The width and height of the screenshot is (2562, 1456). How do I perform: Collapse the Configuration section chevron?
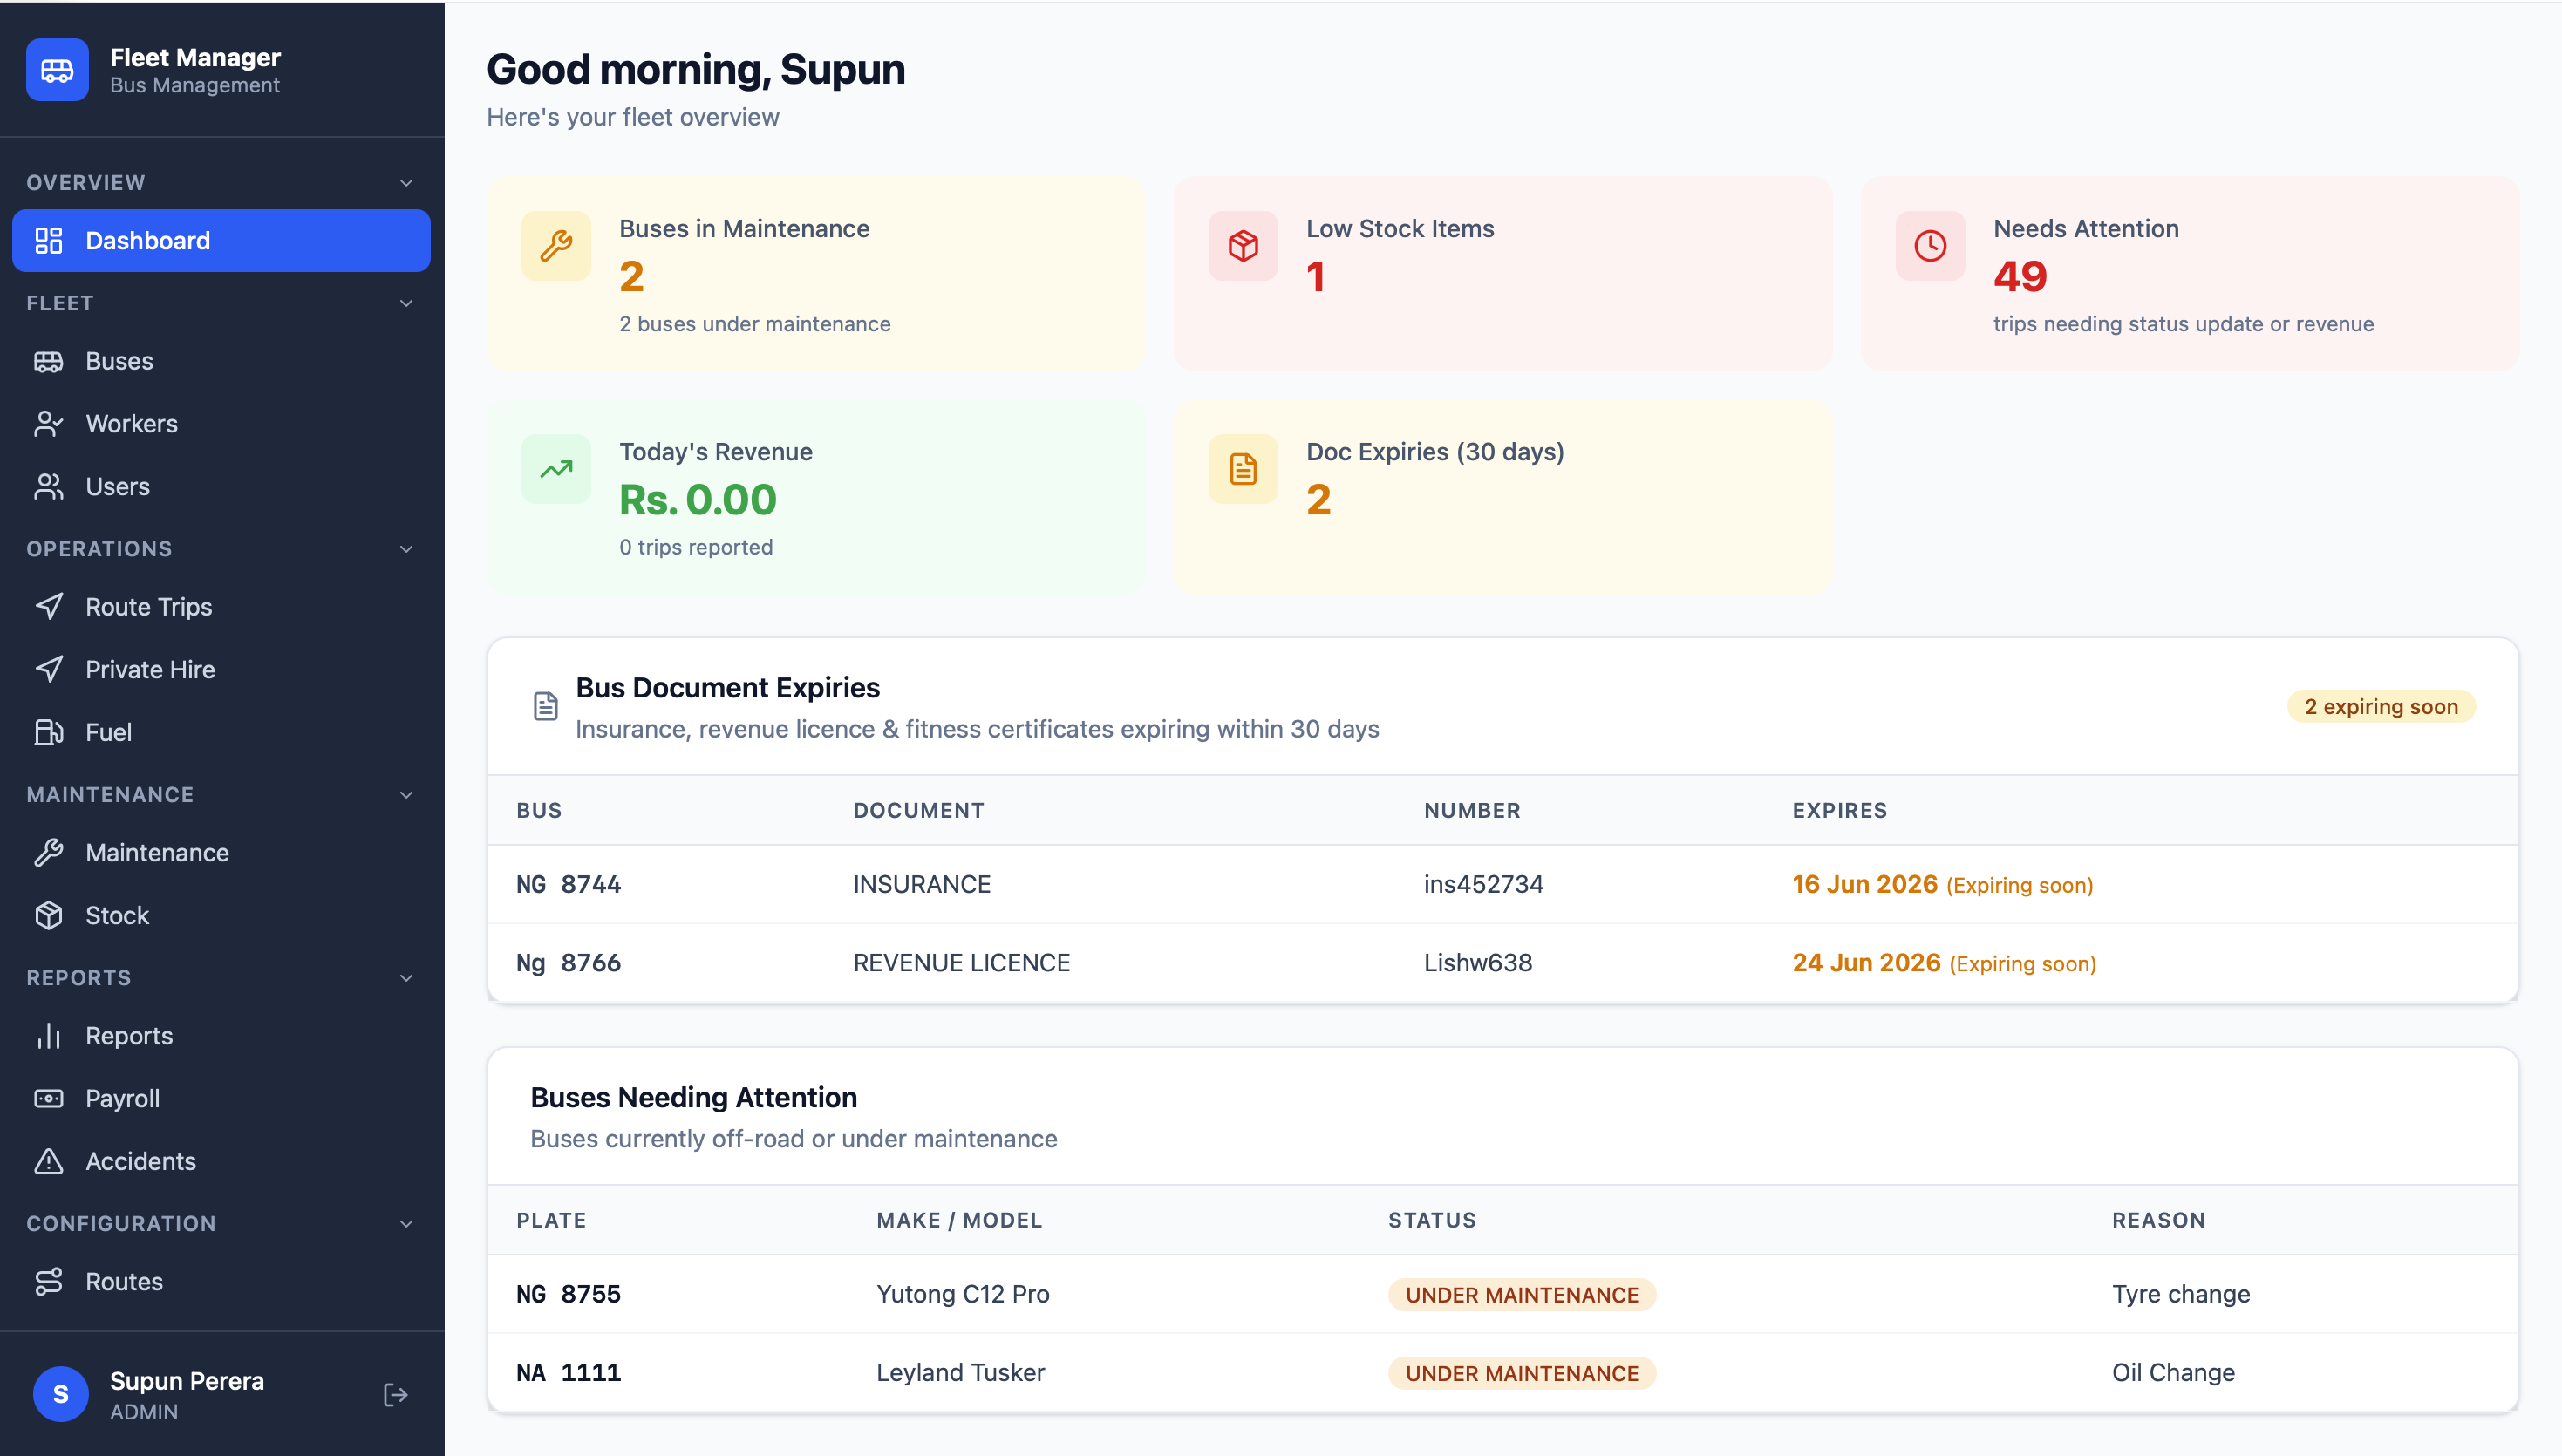pyautogui.click(x=406, y=1224)
